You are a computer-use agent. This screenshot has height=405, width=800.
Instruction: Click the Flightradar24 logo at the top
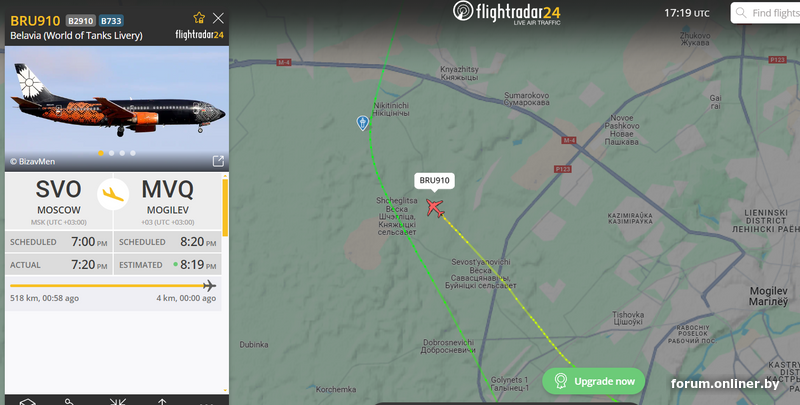(507, 12)
